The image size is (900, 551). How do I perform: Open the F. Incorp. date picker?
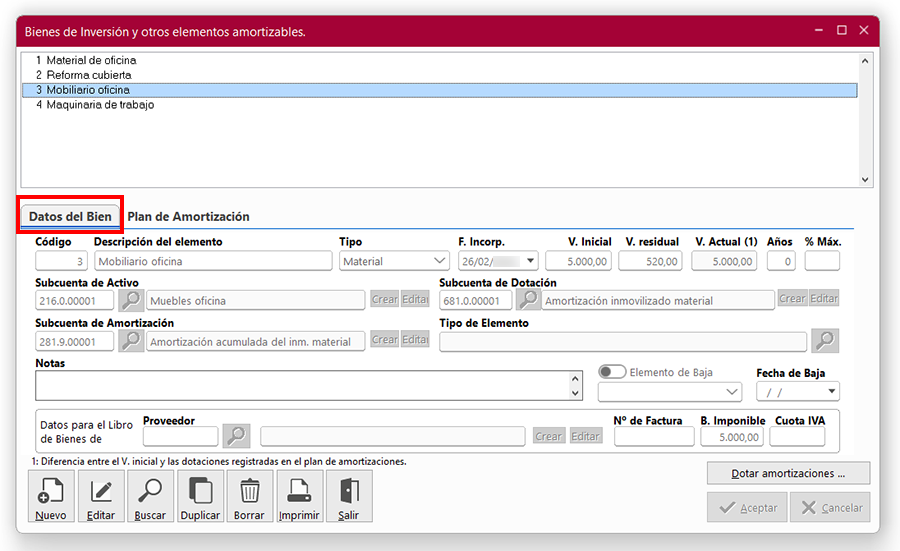[x=530, y=262]
